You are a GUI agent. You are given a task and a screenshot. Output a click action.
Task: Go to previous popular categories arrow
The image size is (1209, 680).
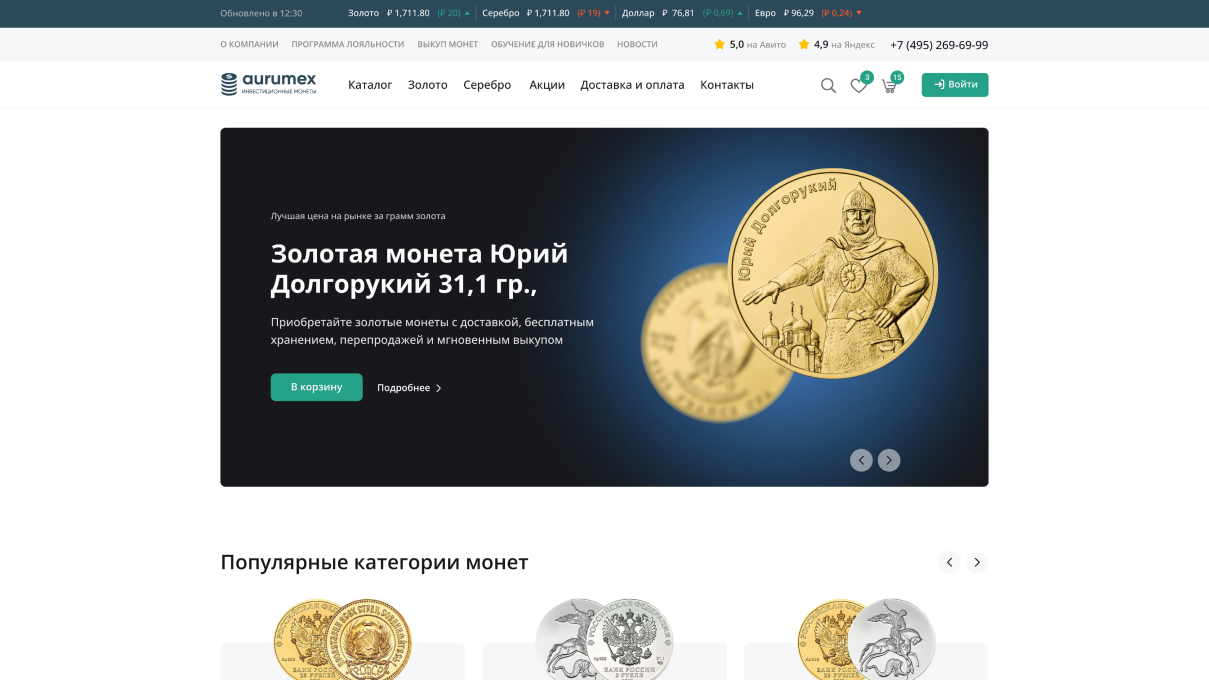click(x=950, y=562)
